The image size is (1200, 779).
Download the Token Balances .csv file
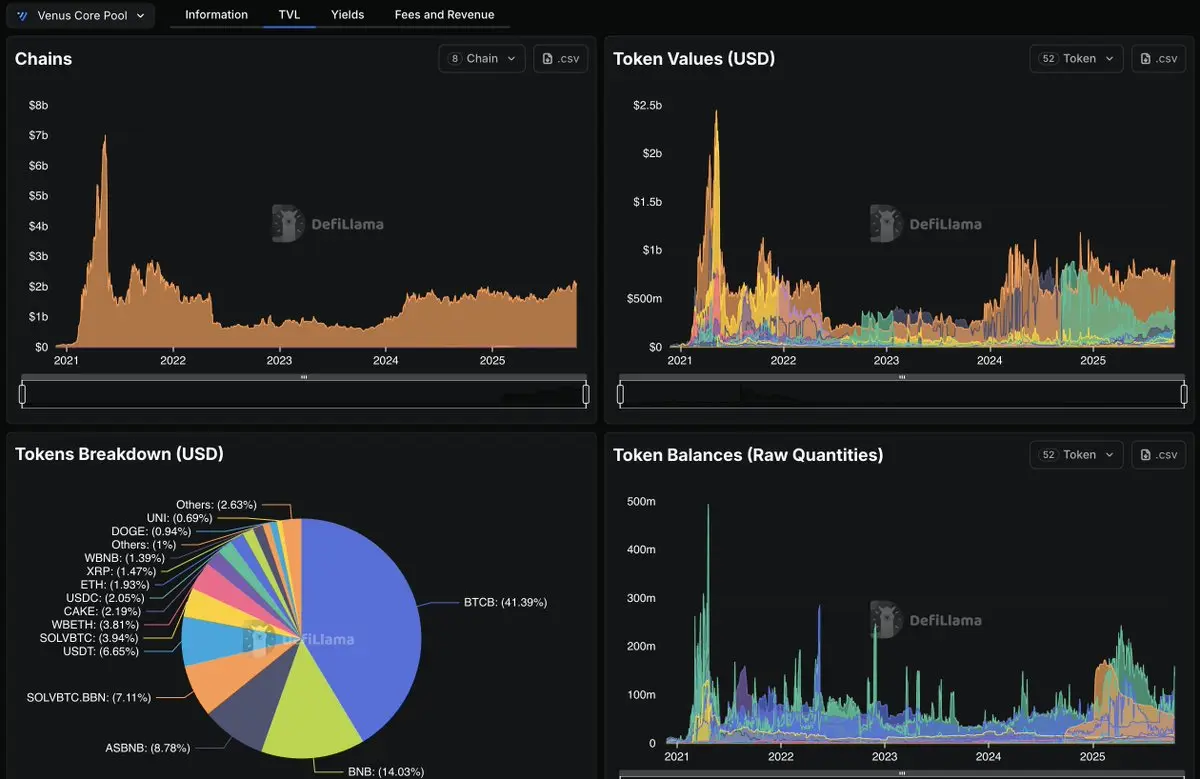(x=1158, y=455)
